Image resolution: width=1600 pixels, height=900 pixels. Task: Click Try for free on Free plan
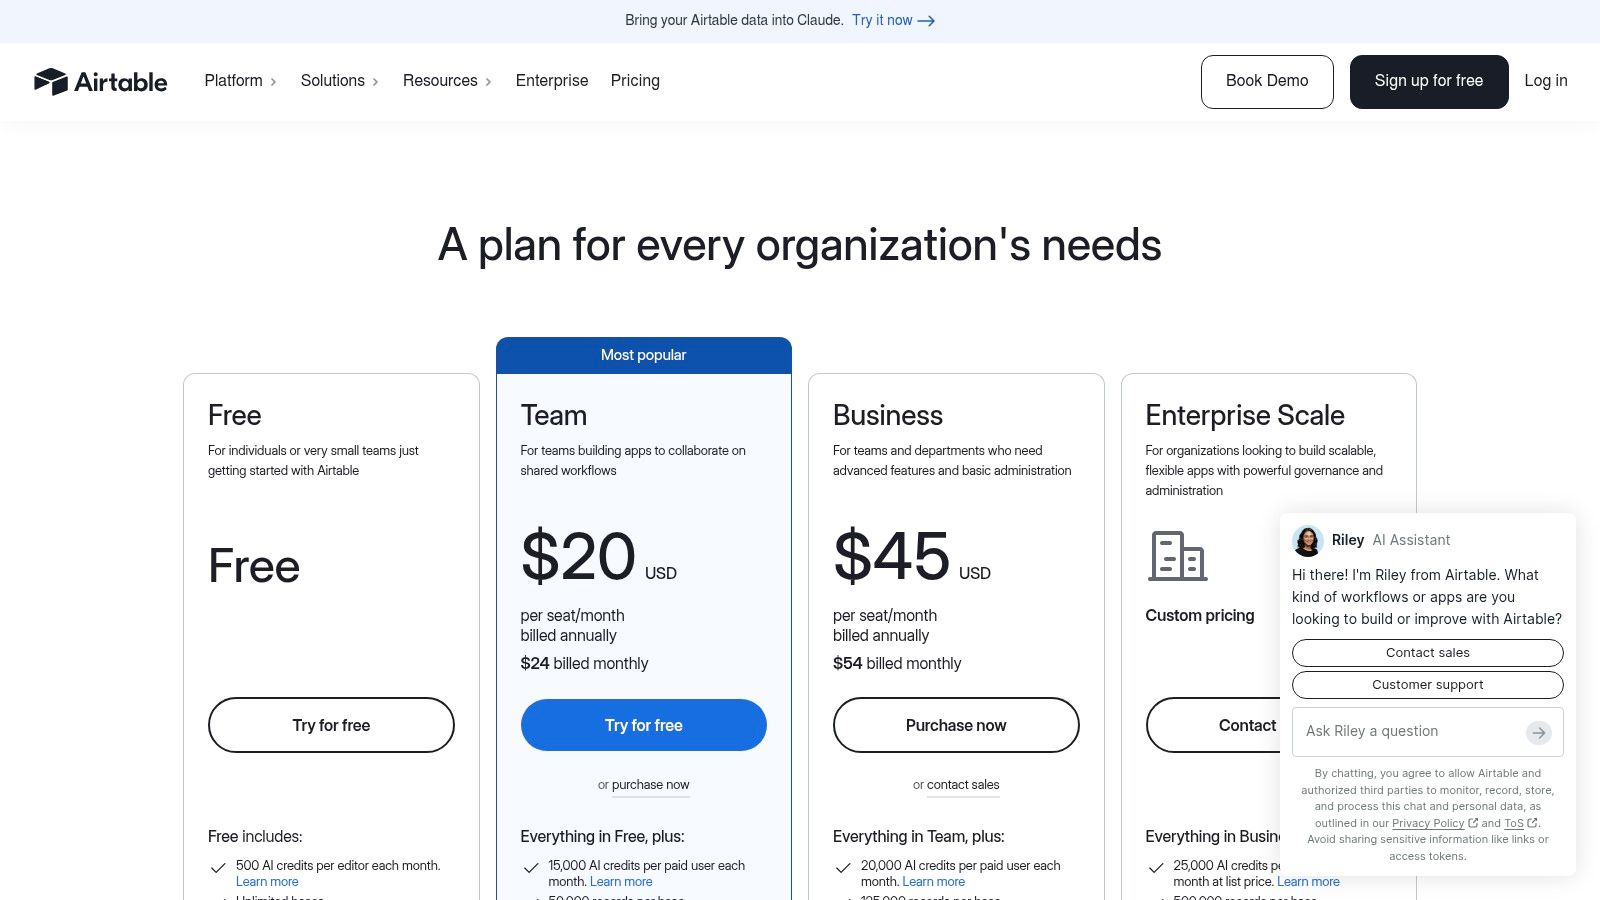point(331,725)
